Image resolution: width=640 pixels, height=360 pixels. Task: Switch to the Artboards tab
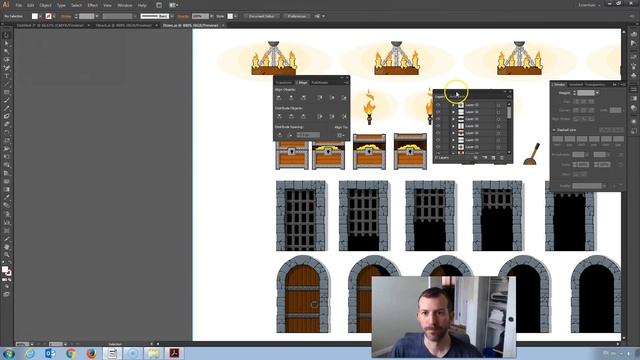click(457, 97)
